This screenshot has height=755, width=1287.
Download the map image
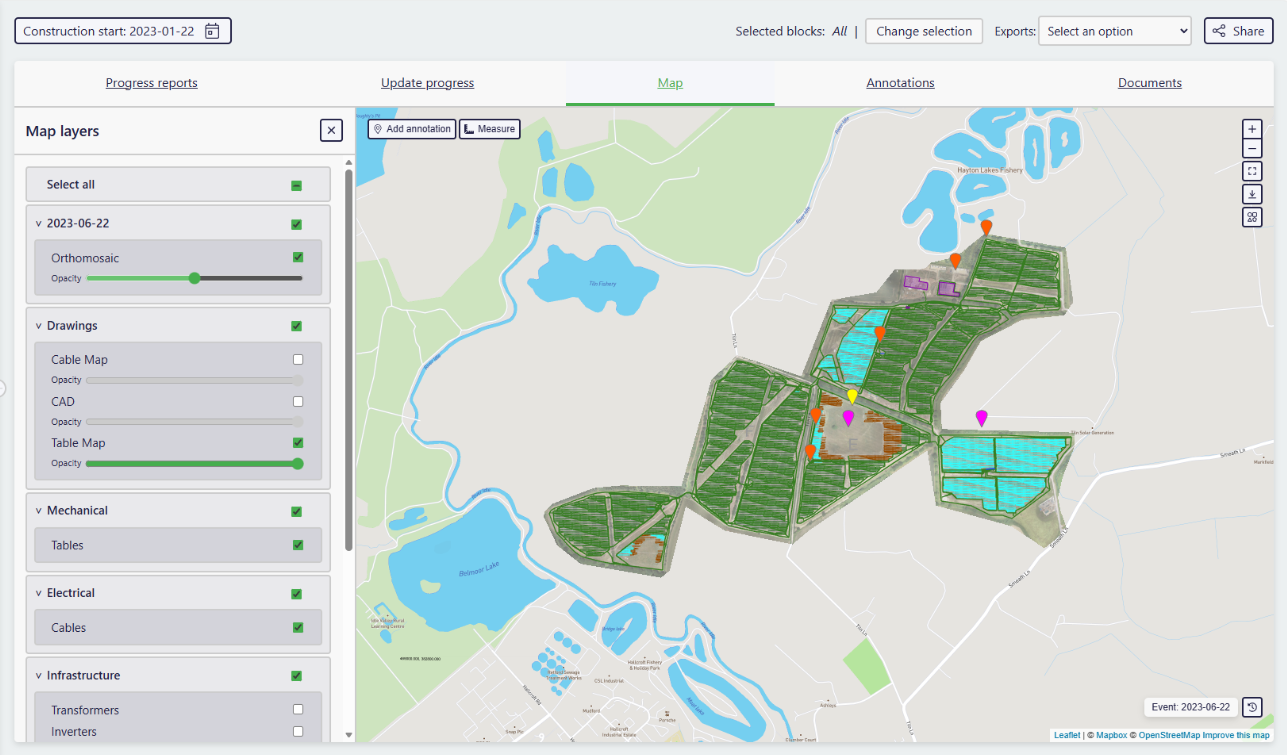(x=1252, y=194)
